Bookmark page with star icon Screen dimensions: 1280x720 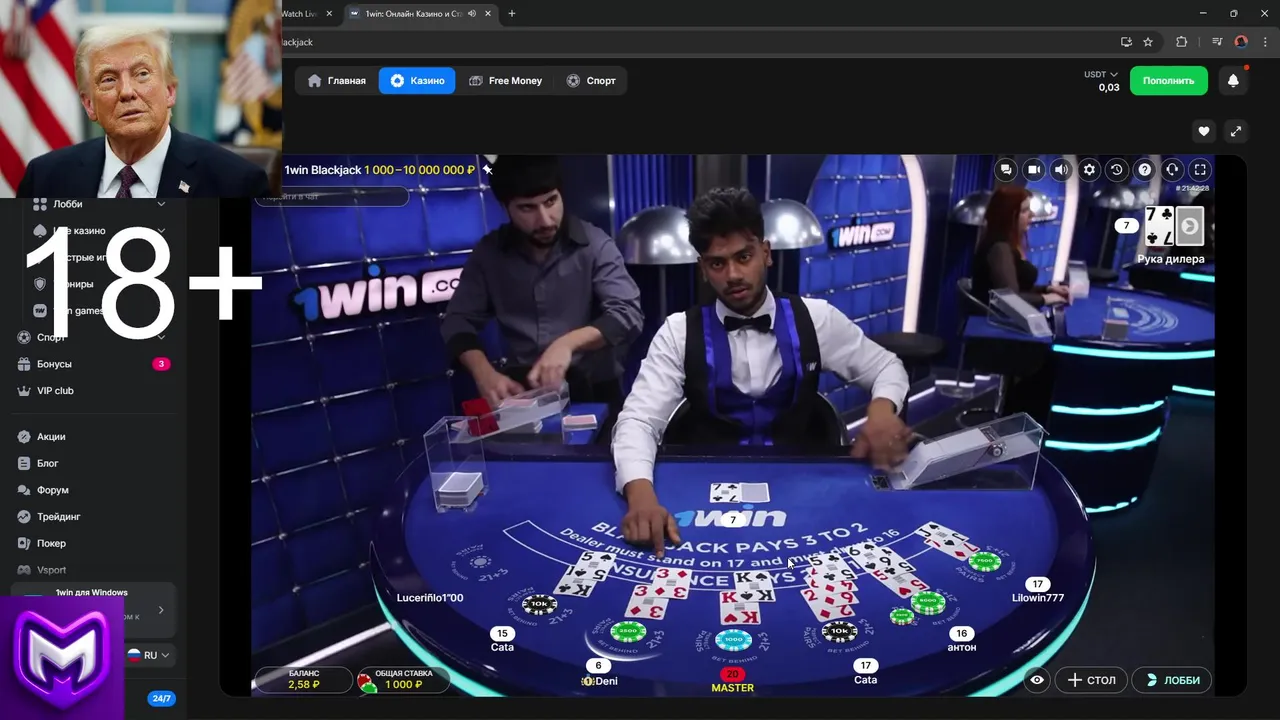click(1148, 42)
